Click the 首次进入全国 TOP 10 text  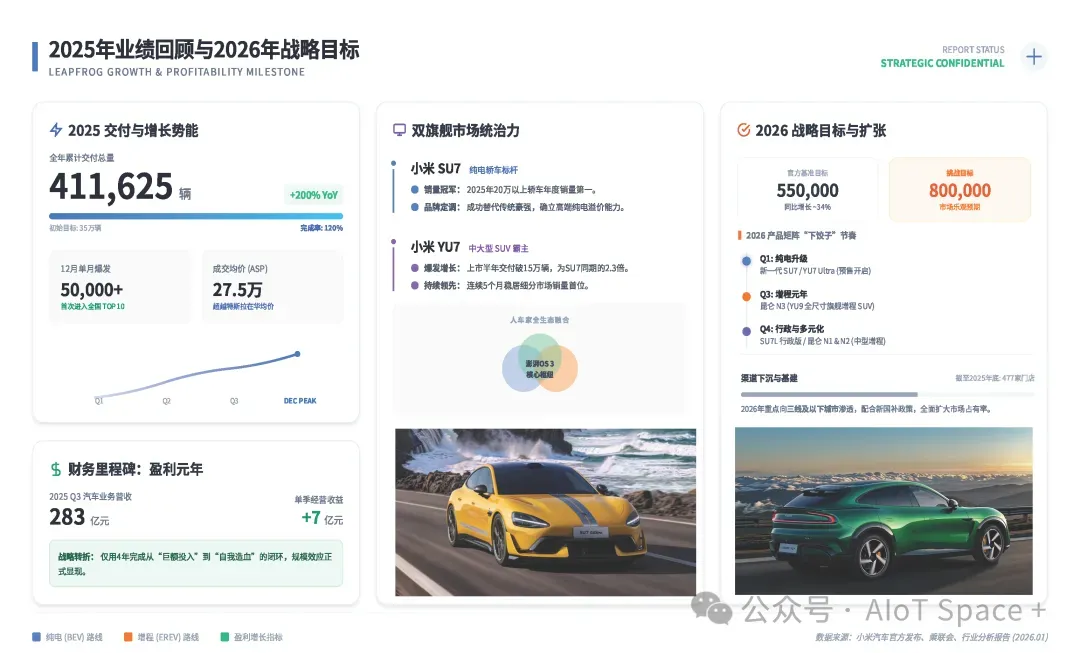92,307
